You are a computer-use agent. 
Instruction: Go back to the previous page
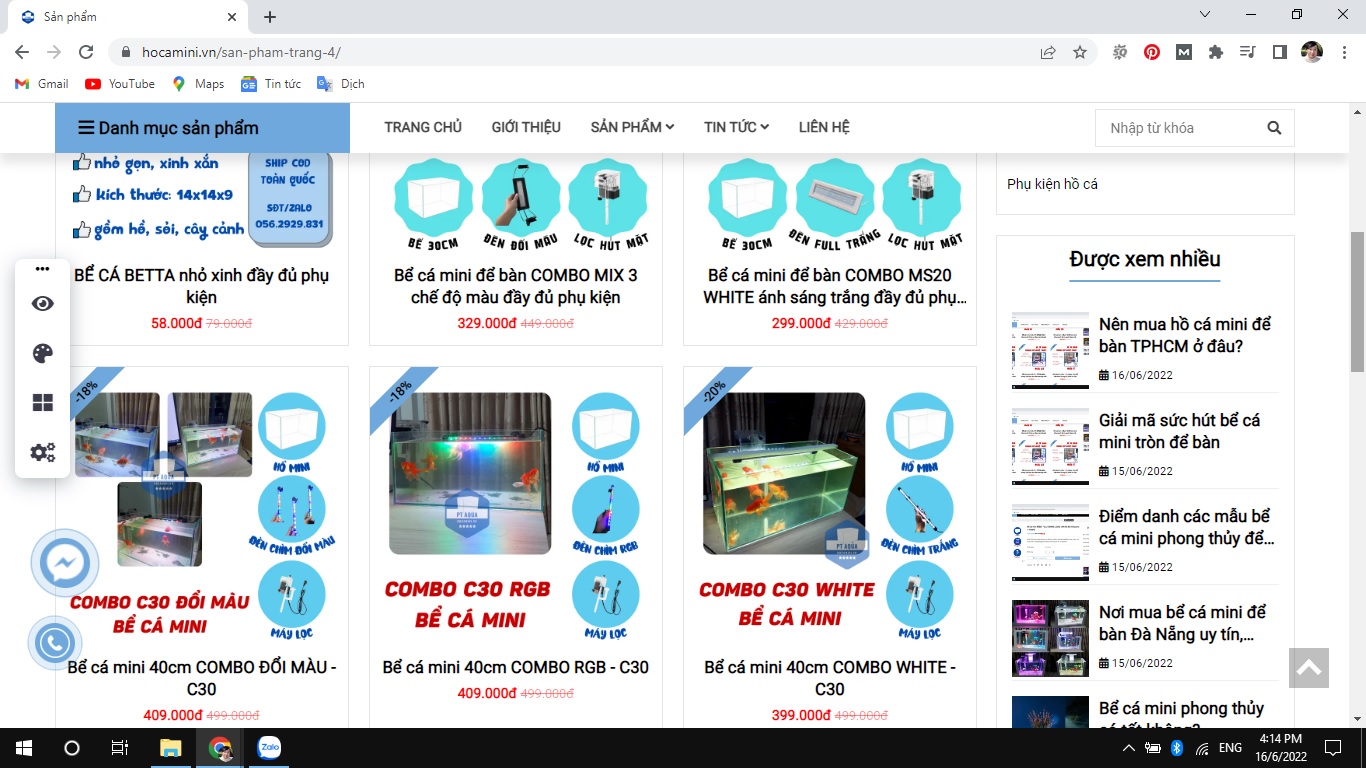pos(22,52)
